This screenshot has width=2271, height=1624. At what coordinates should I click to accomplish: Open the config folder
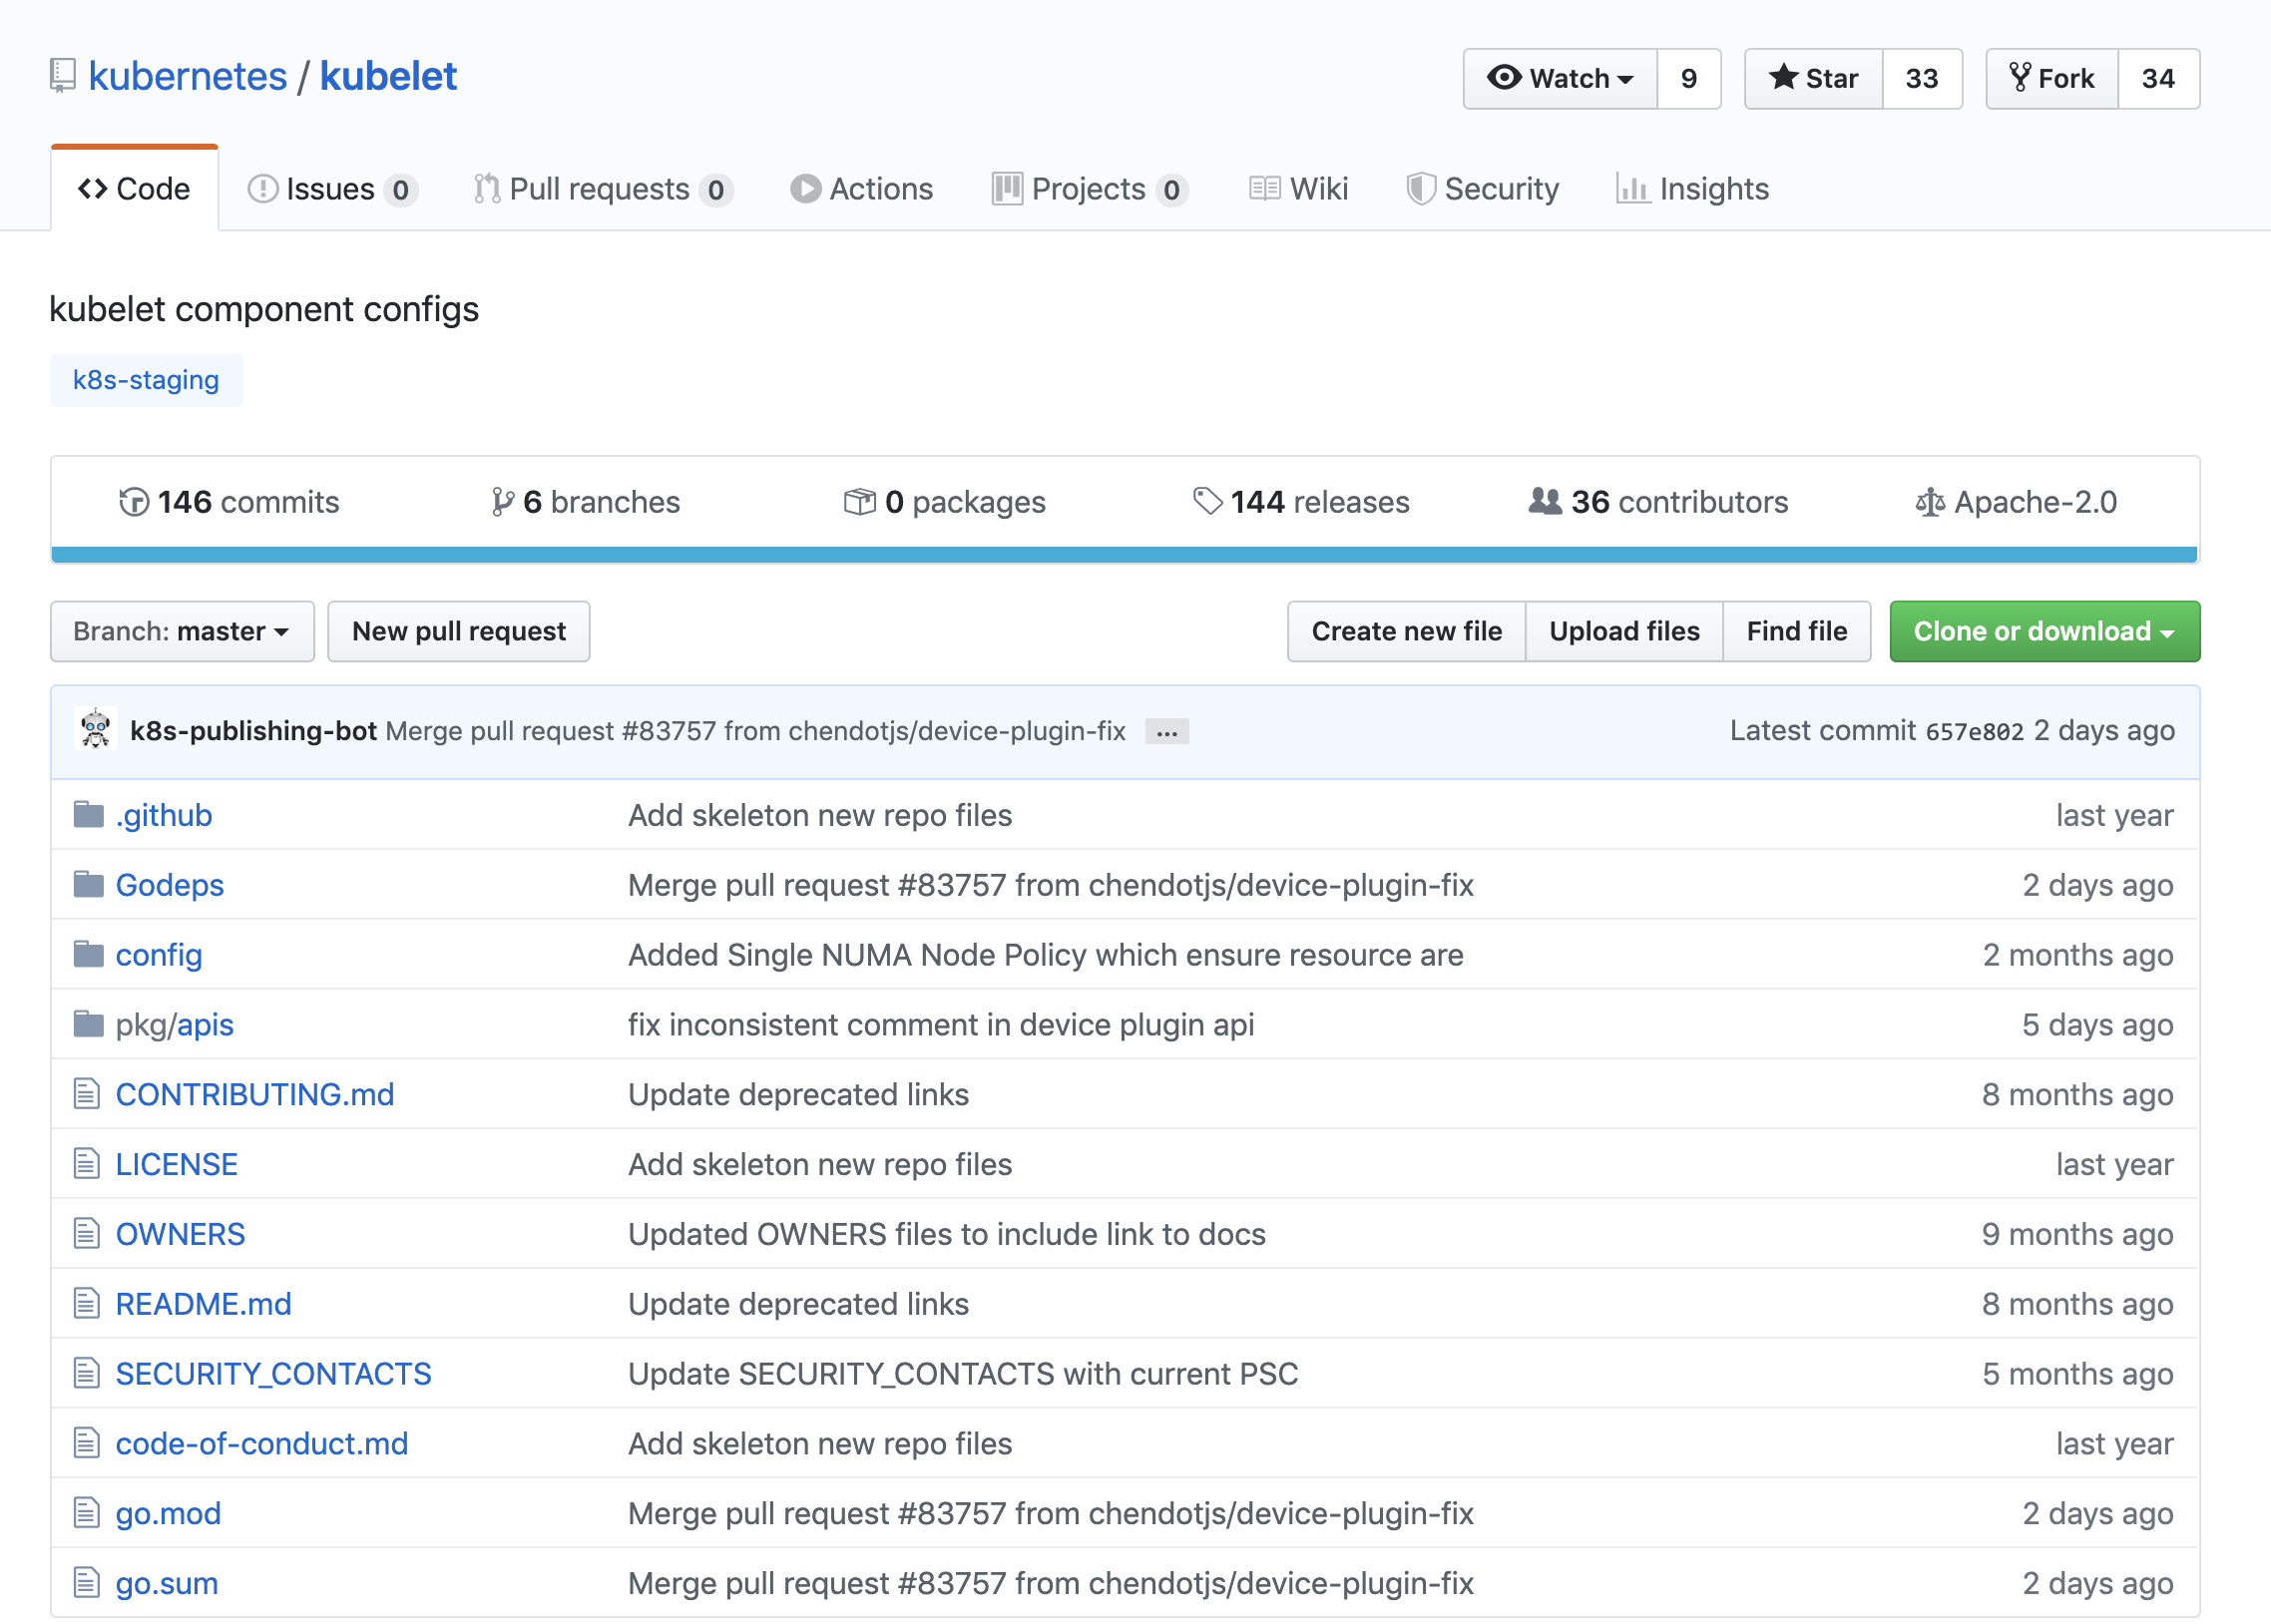[x=158, y=955]
